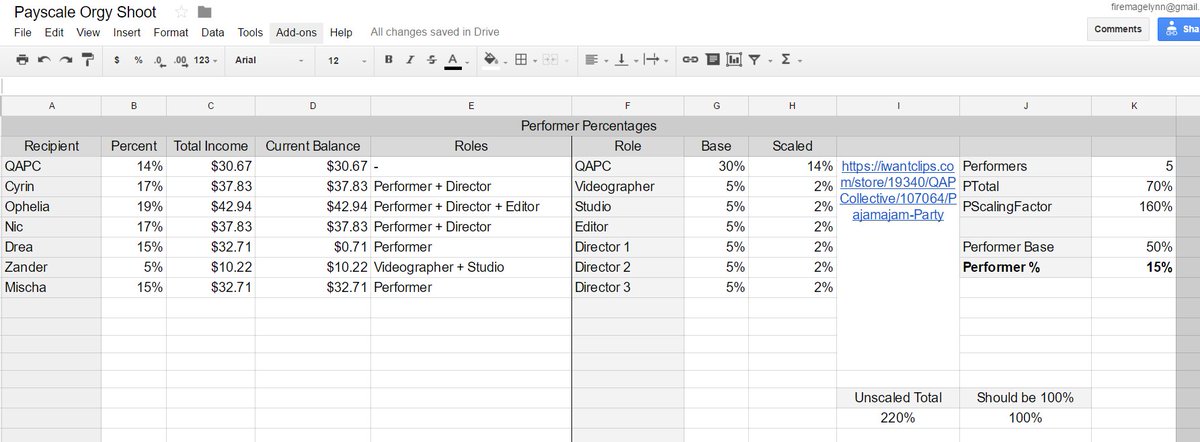The image size is (1200, 442).
Task: Decrease decimal places
Action: pos(159,60)
